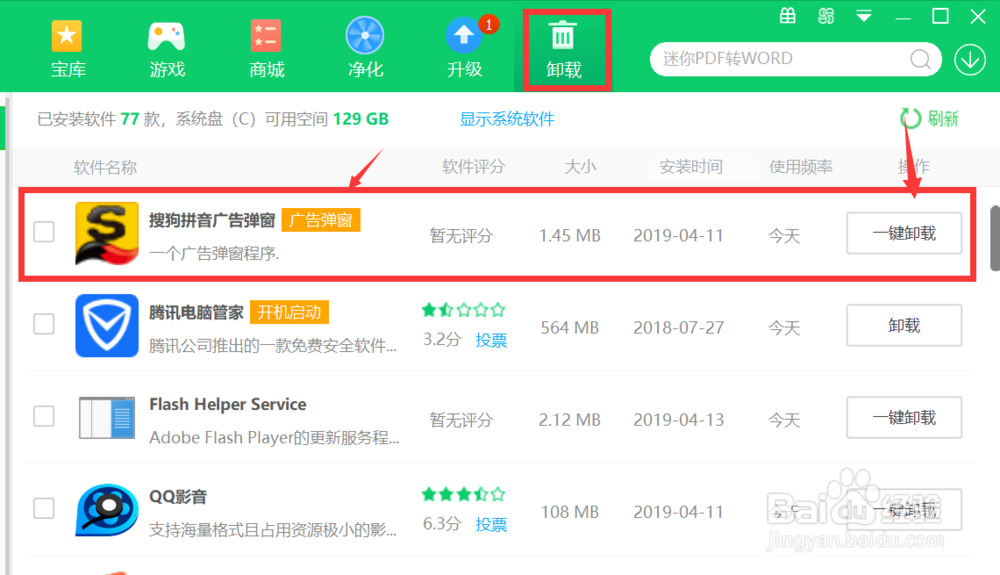Click the Flash Helper Service icon
Screen dimensions: 1000x575
tap(107, 418)
